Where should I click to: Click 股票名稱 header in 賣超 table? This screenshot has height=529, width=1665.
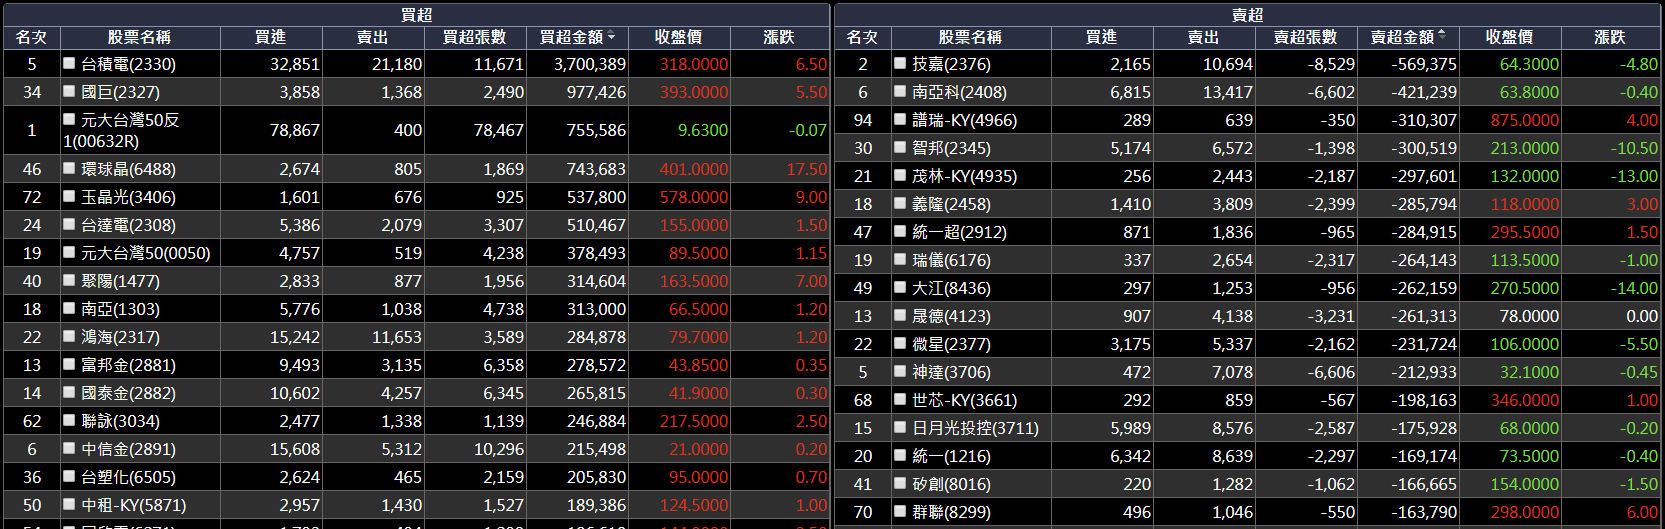[970, 37]
